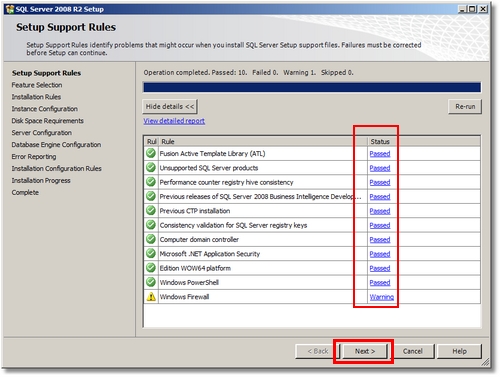Open Passed status for Microsoft .NET Application Security
500x377 pixels.
click(380, 254)
